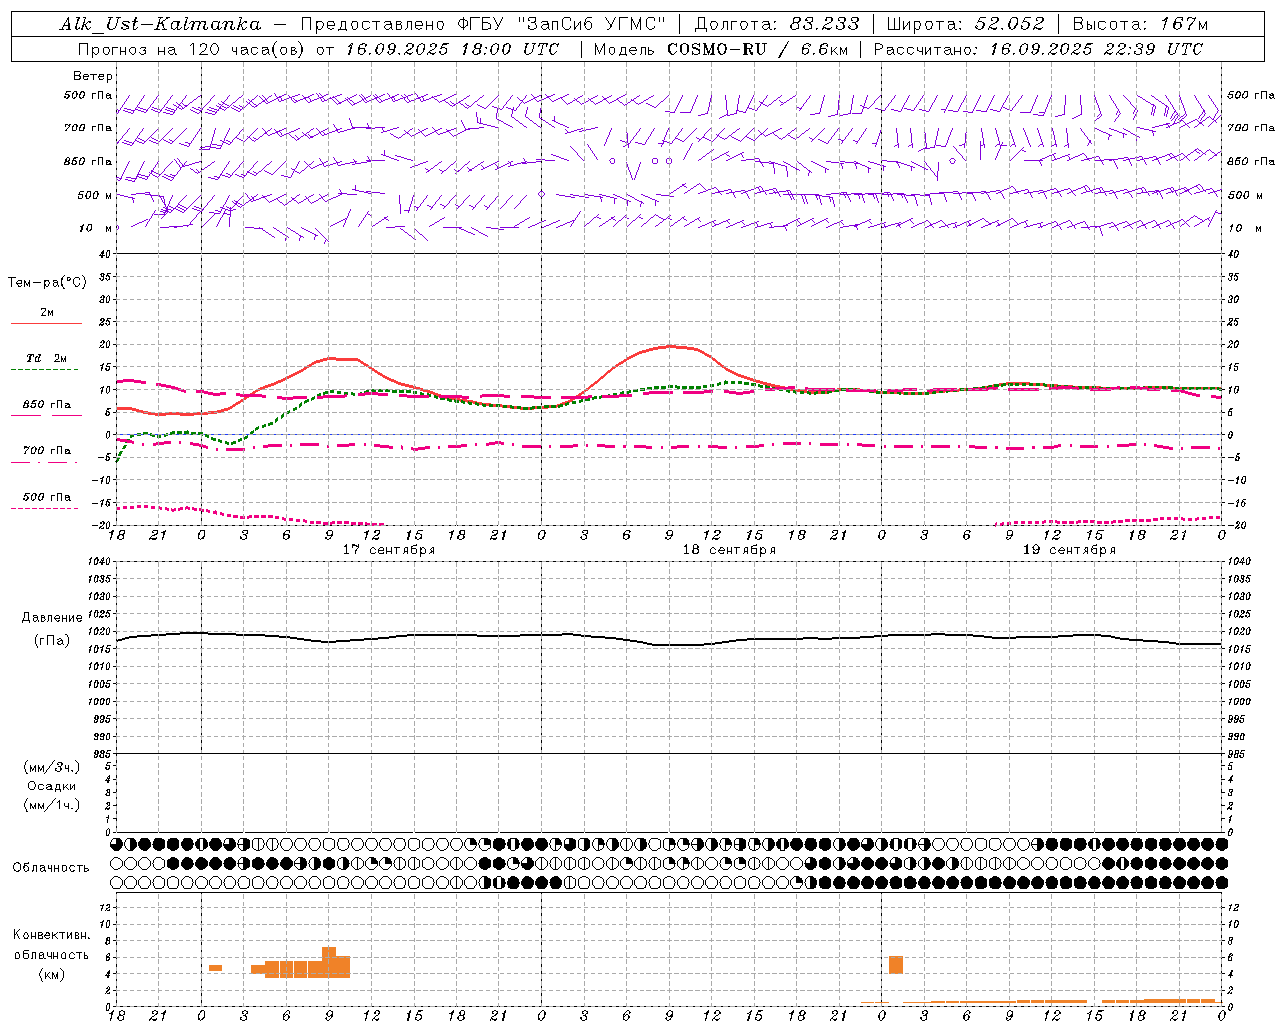Viewport: 1280px width, 1024px height.
Task: Click the Модель COSMO-RU / 6.6км label
Action: pos(721,49)
